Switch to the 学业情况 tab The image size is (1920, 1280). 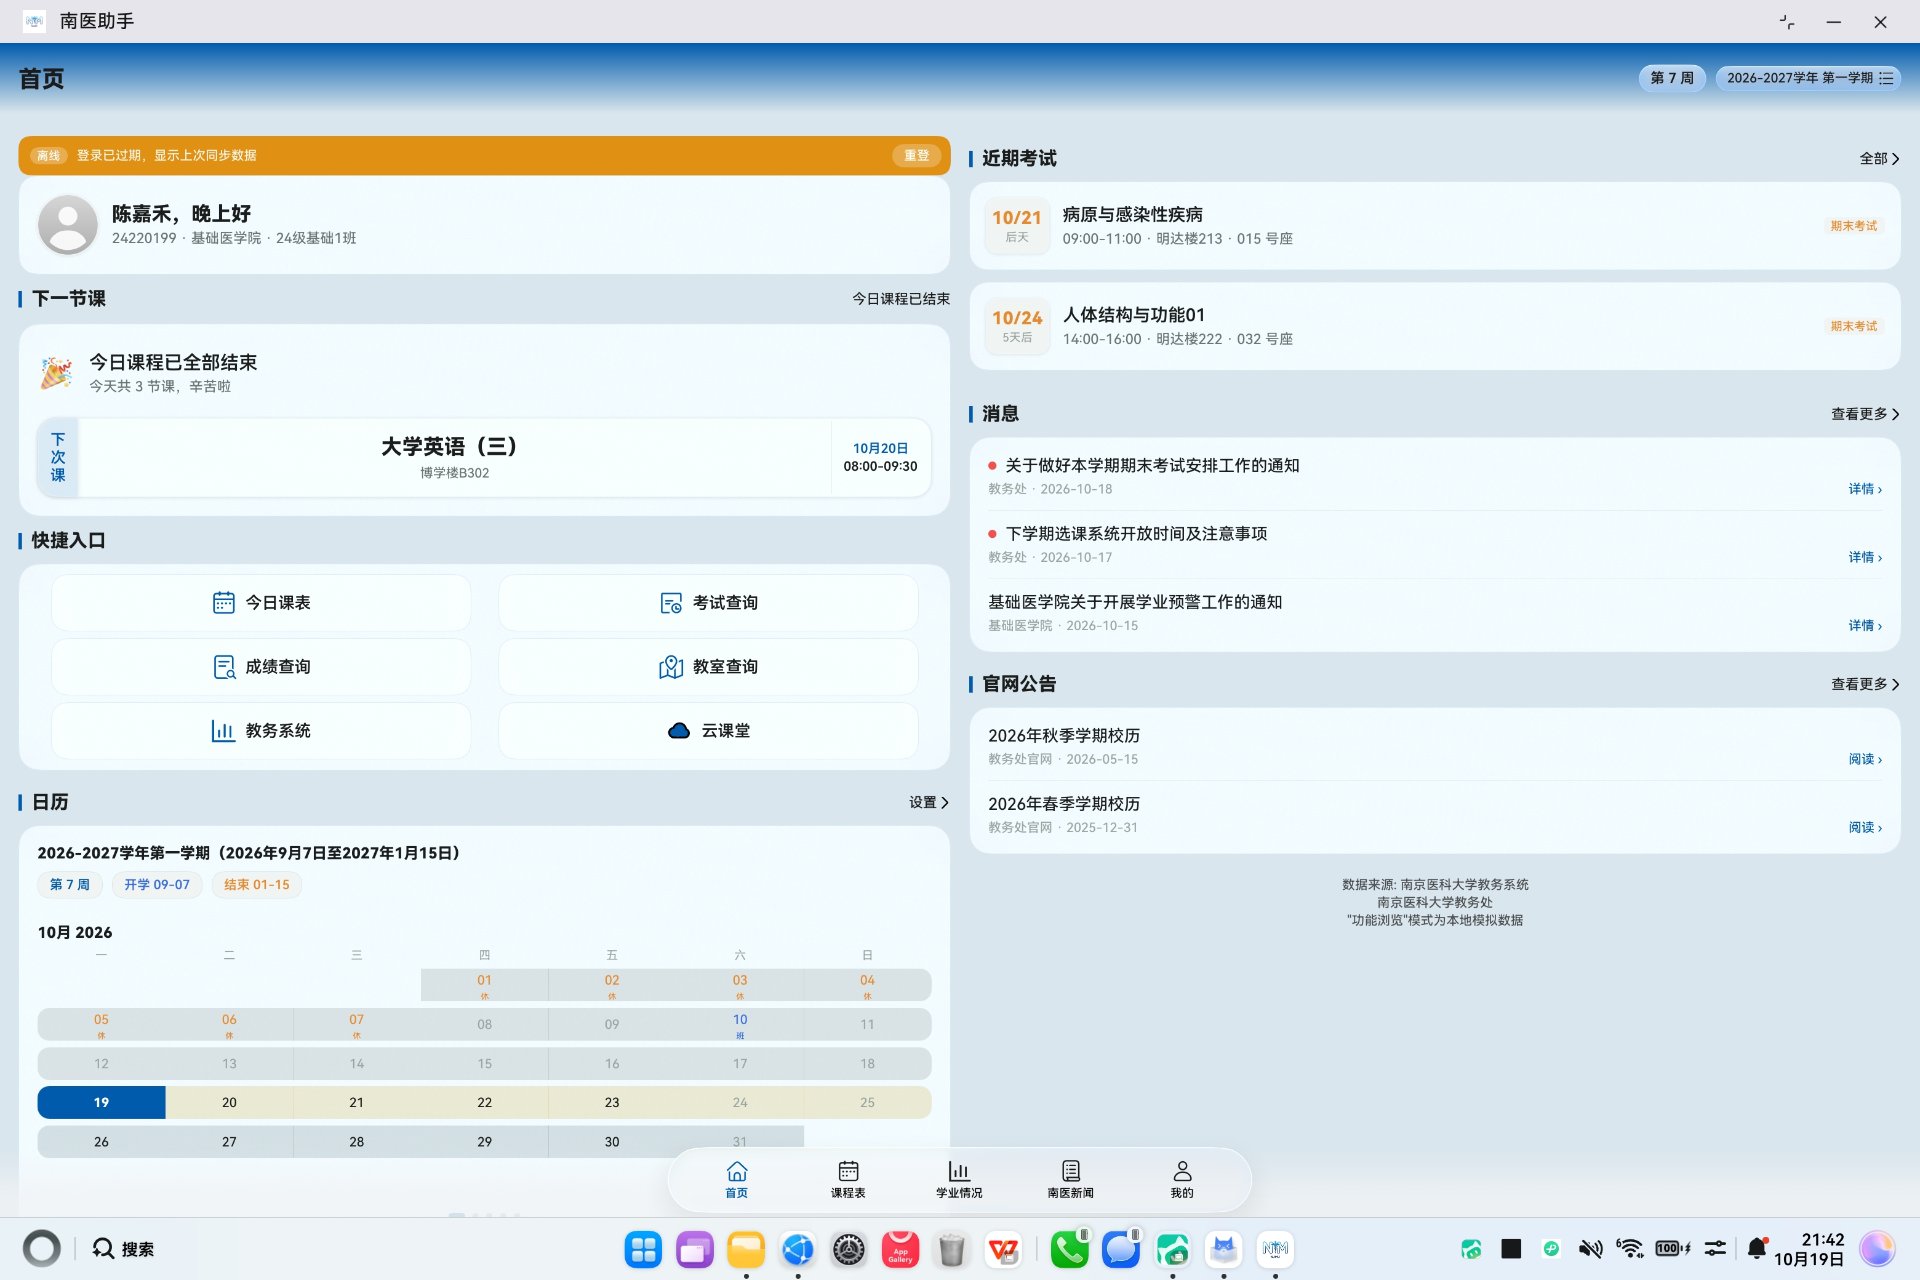(959, 1179)
